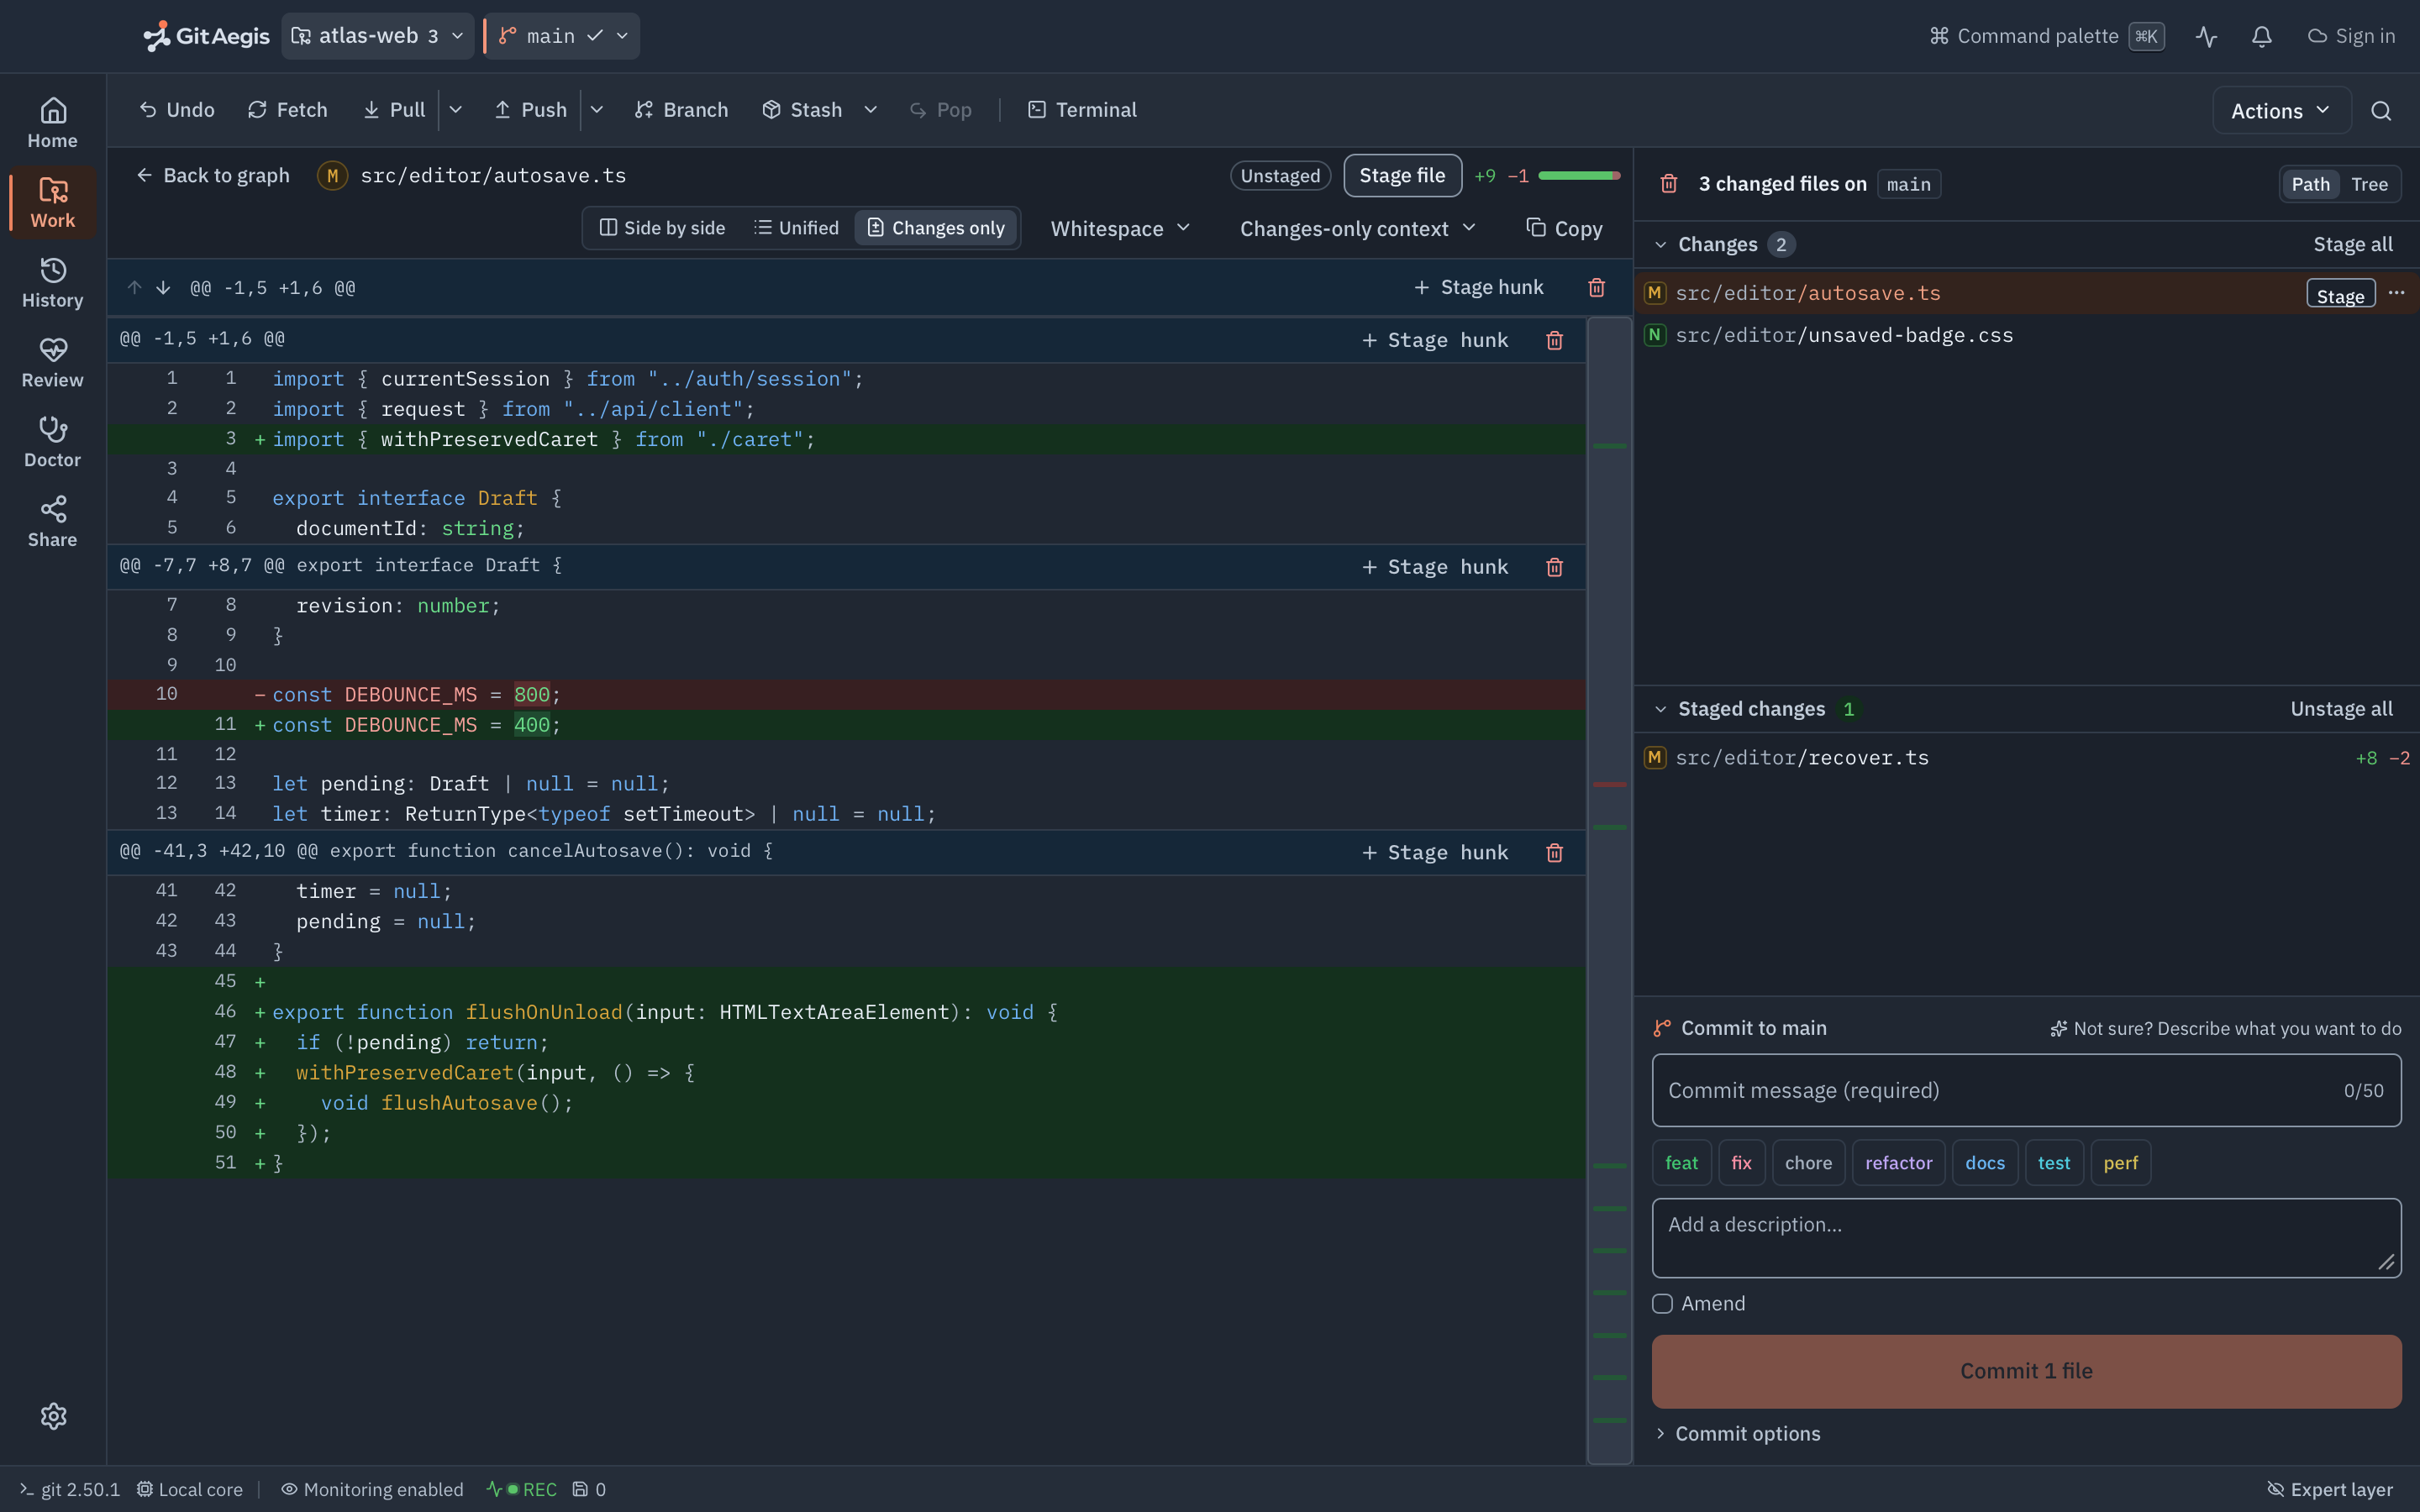Toggle the Amend checkbox

coord(1663,1304)
